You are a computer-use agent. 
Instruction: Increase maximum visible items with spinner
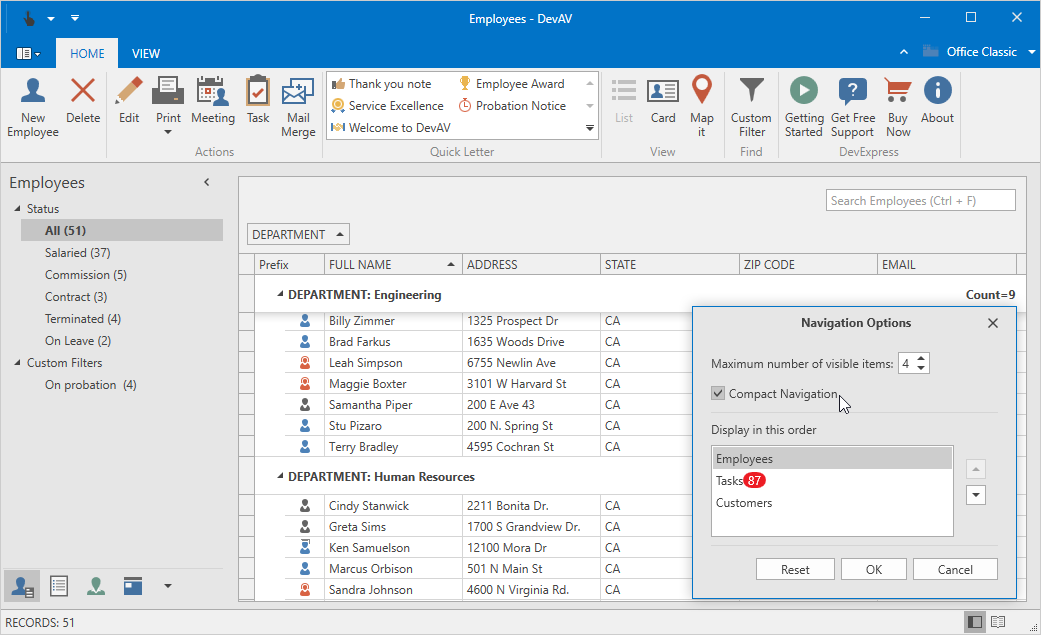coord(921,359)
